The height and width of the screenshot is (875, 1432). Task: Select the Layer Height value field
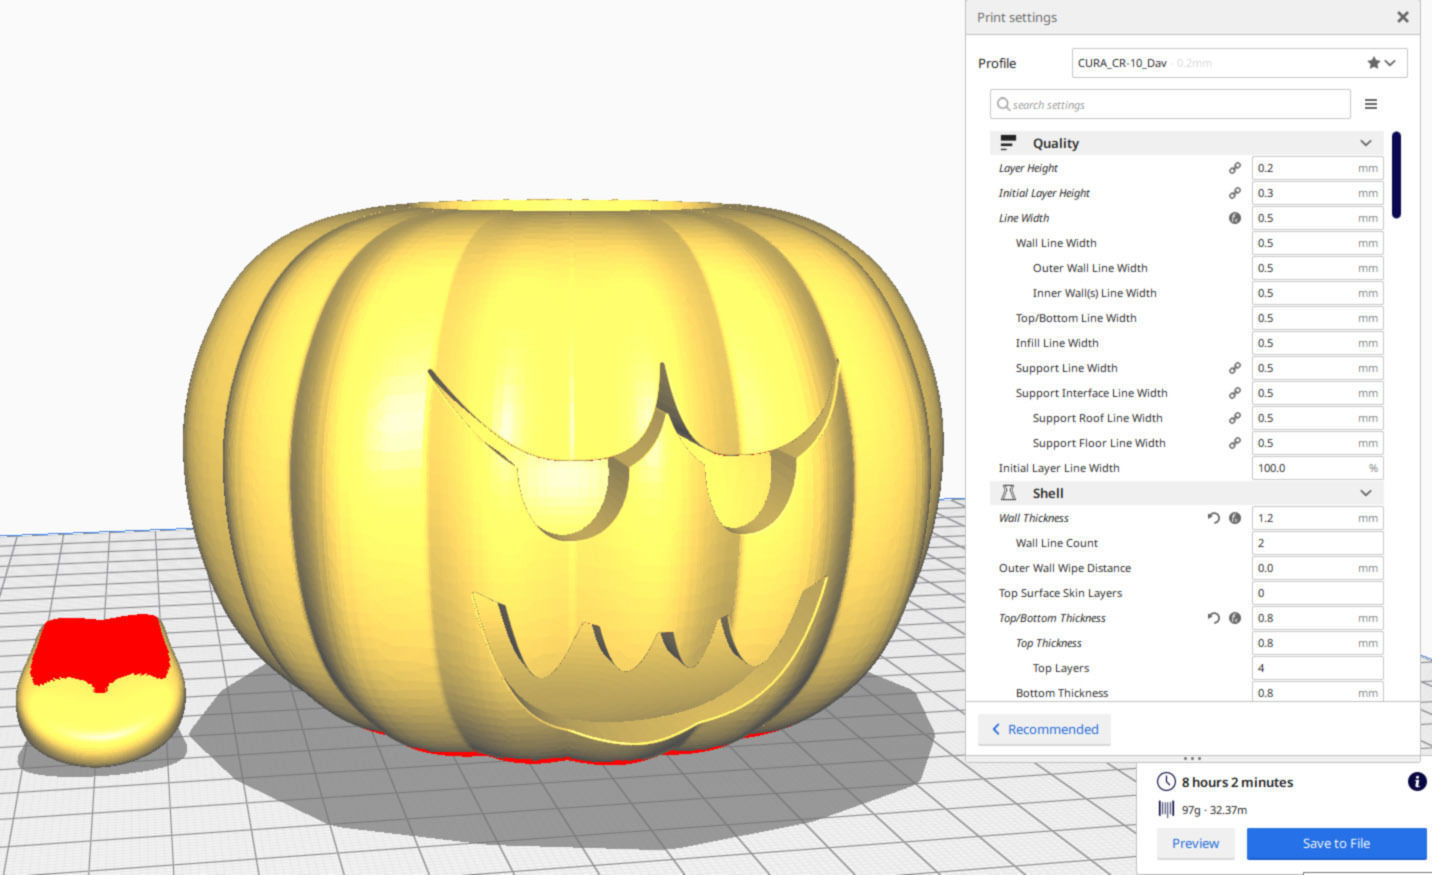coord(1310,167)
